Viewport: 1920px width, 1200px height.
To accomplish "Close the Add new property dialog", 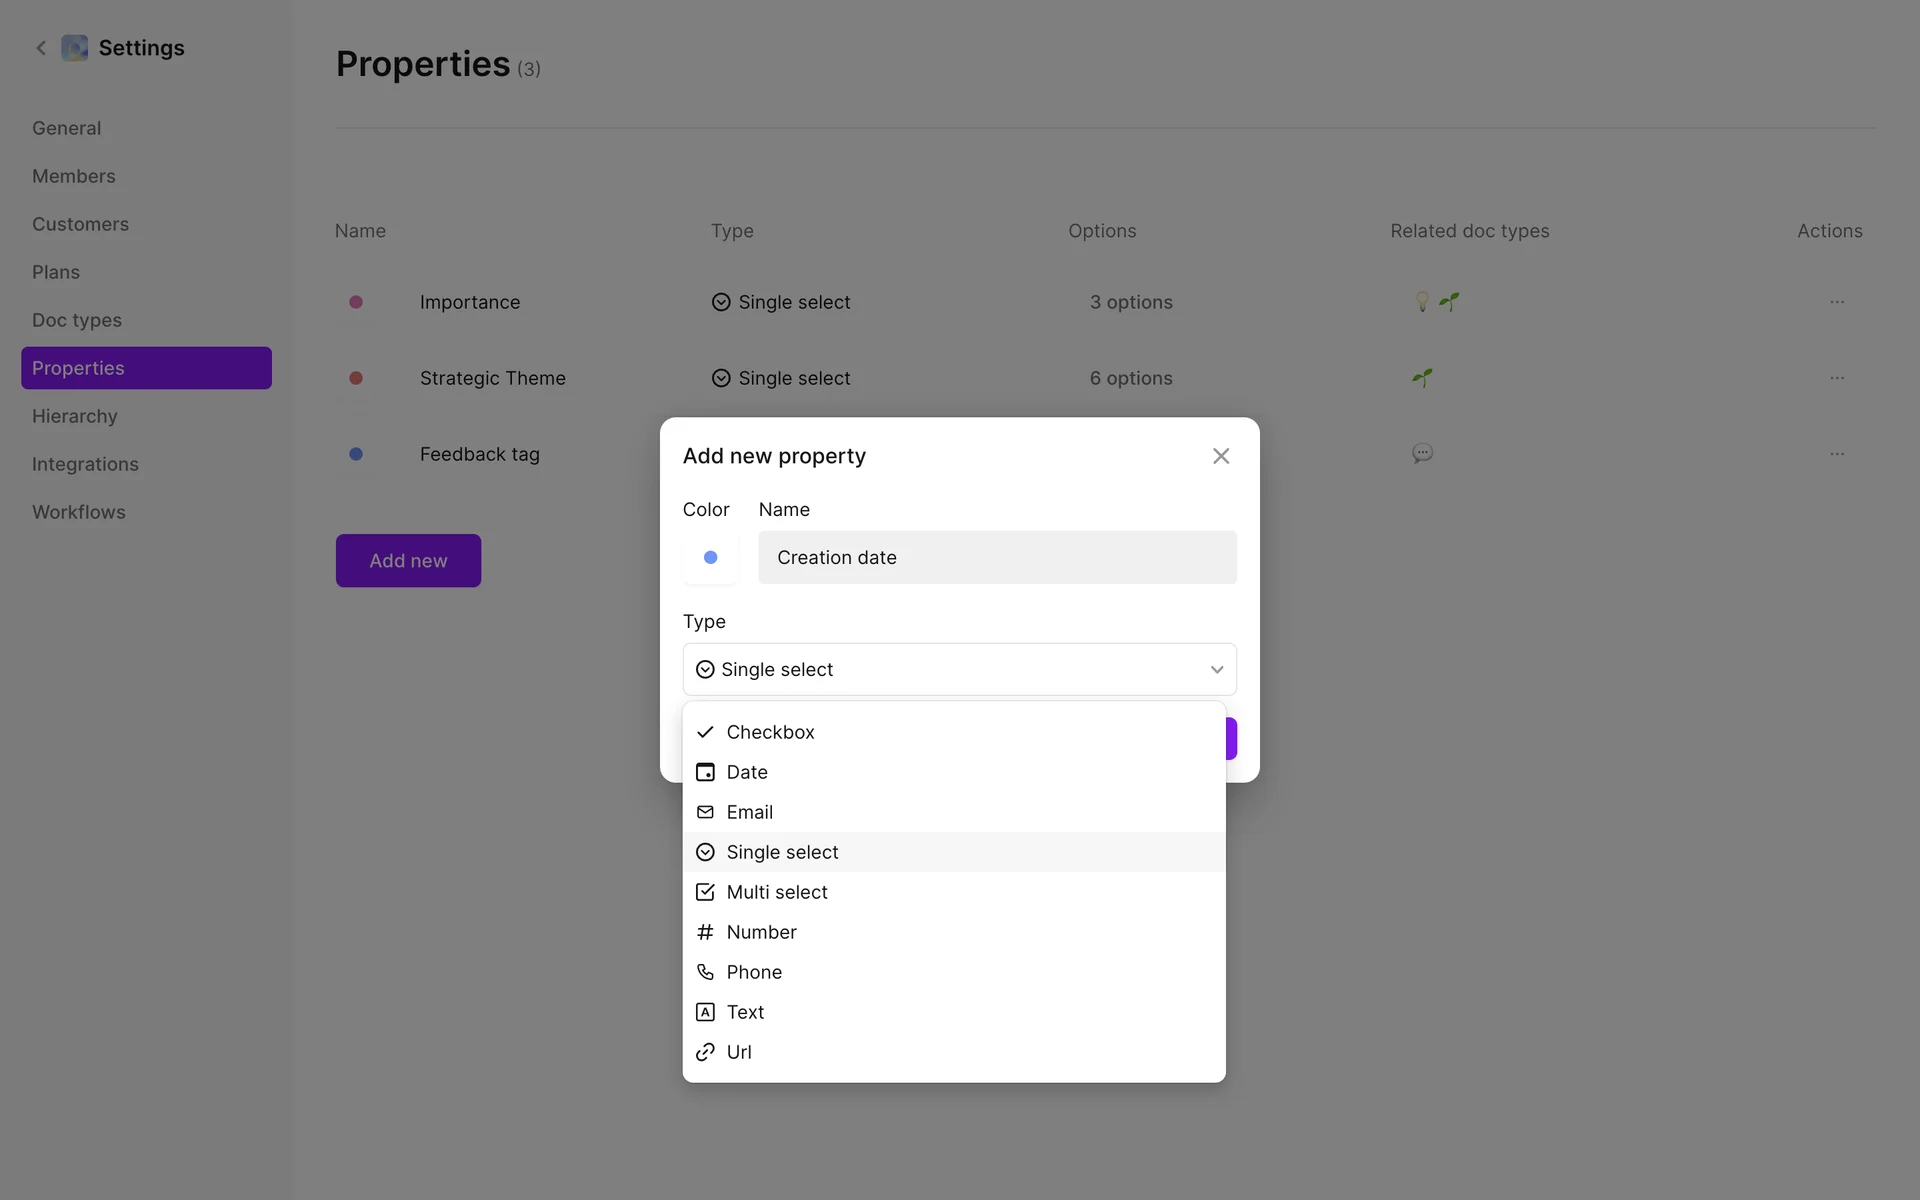I will point(1221,456).
